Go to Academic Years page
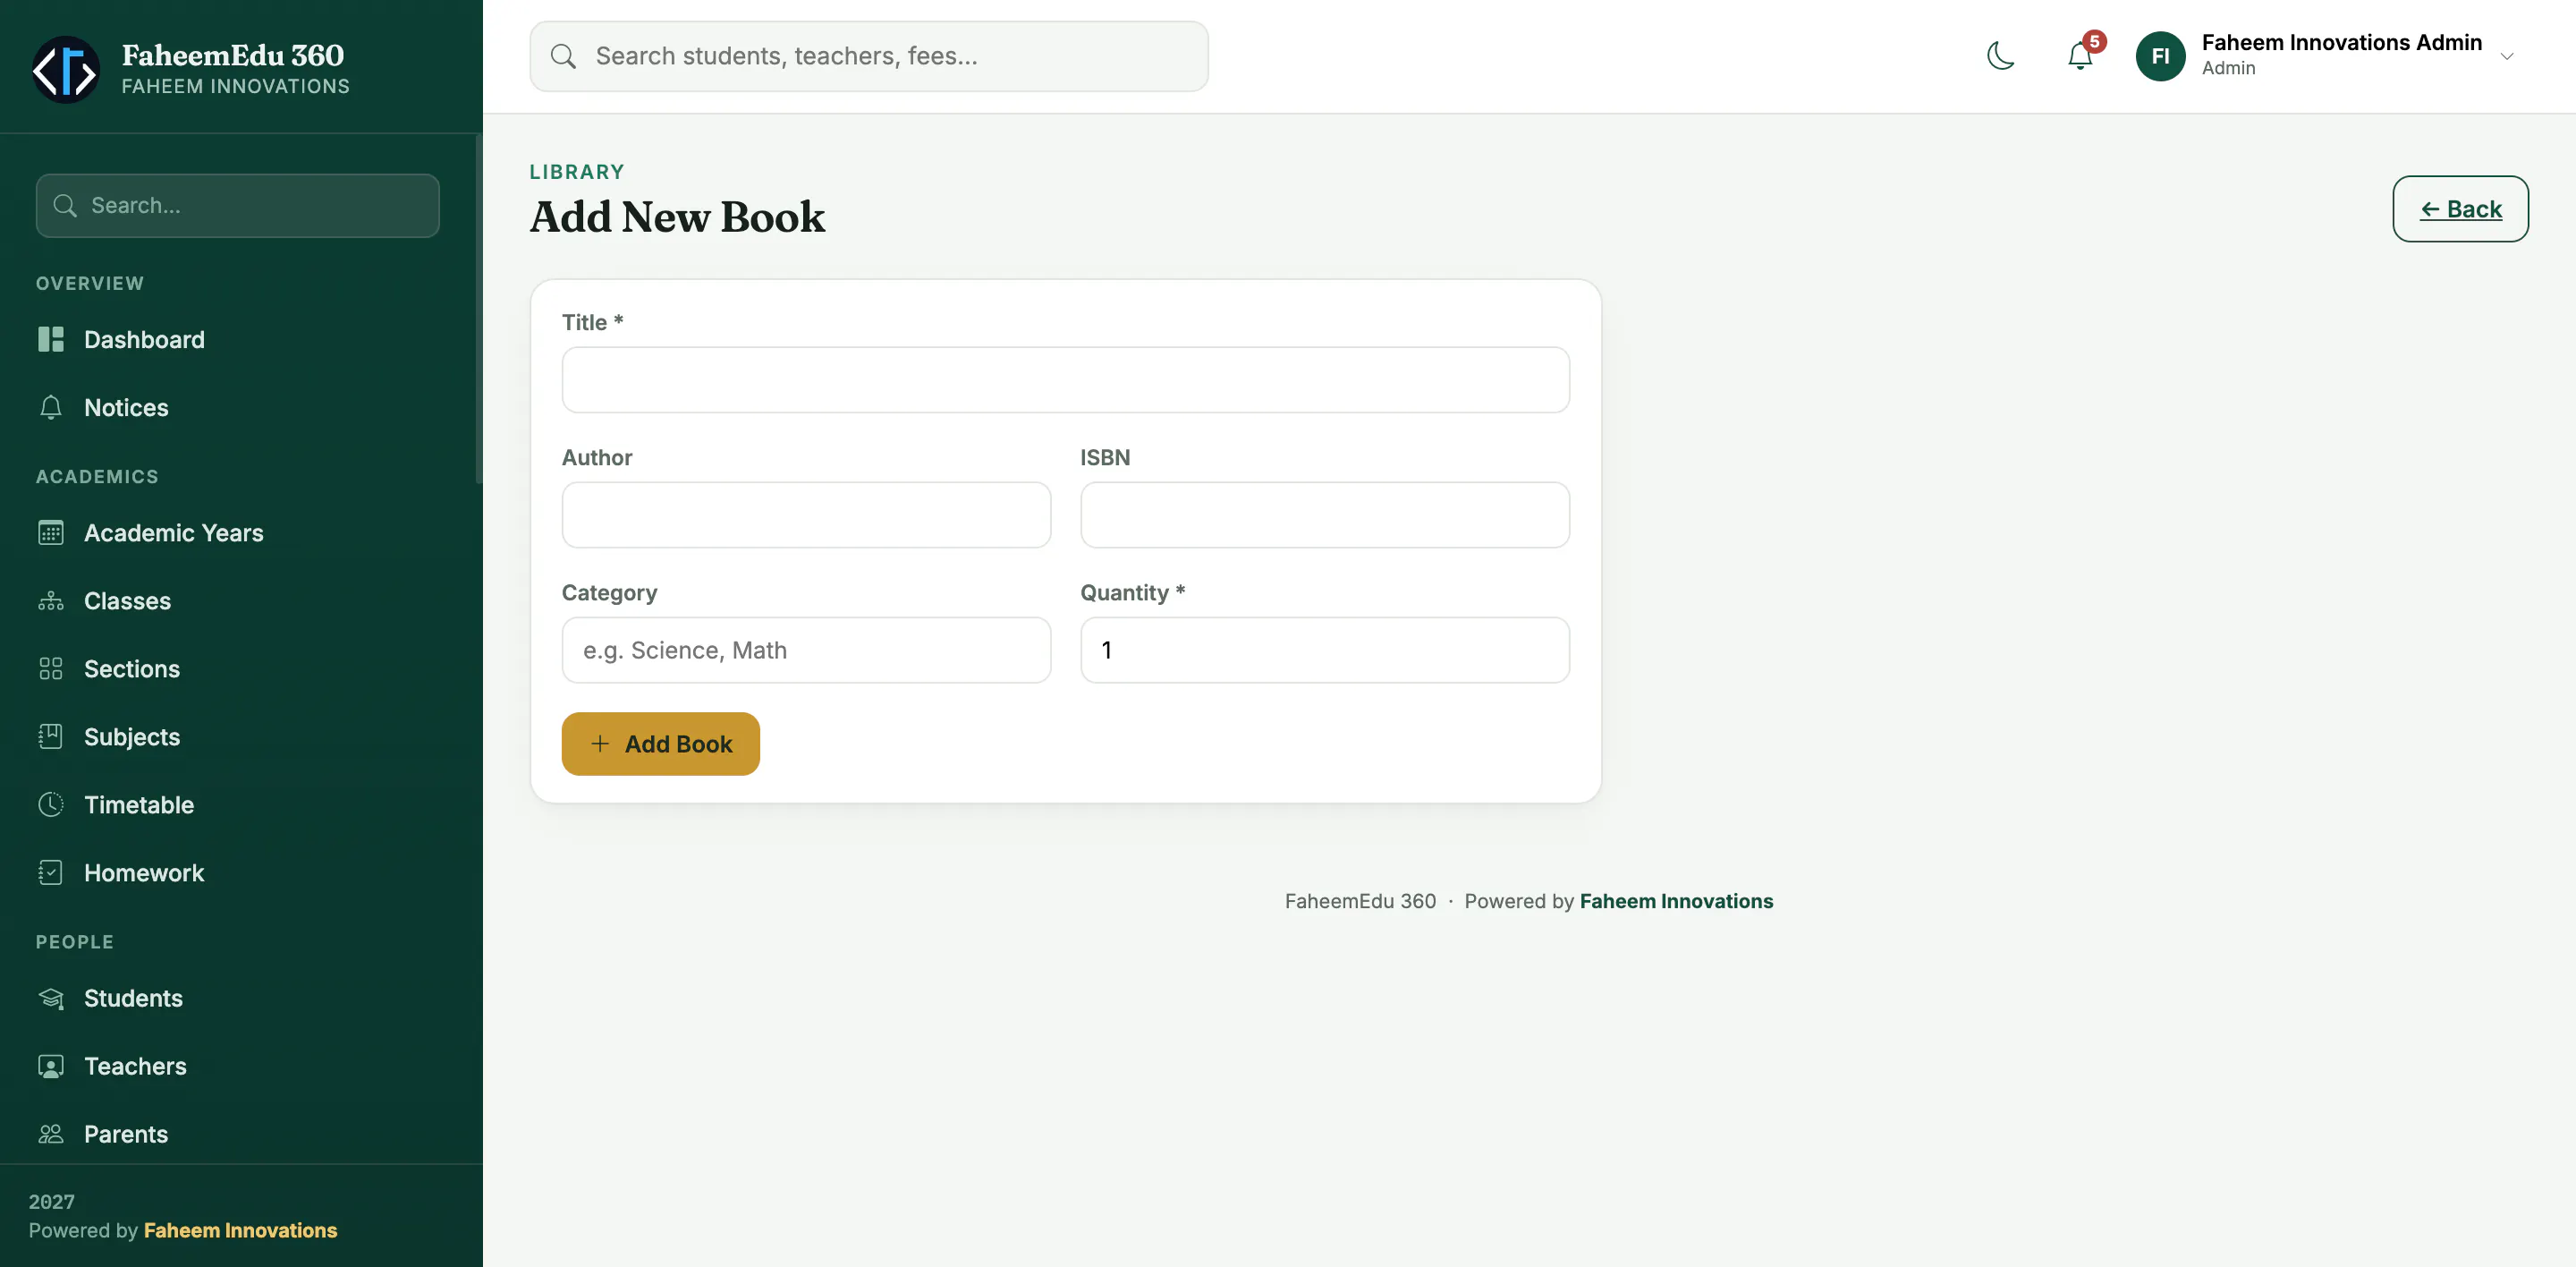Viewport: 2576px width, 1267px height. pyautogui.click(x=238, y=533)
